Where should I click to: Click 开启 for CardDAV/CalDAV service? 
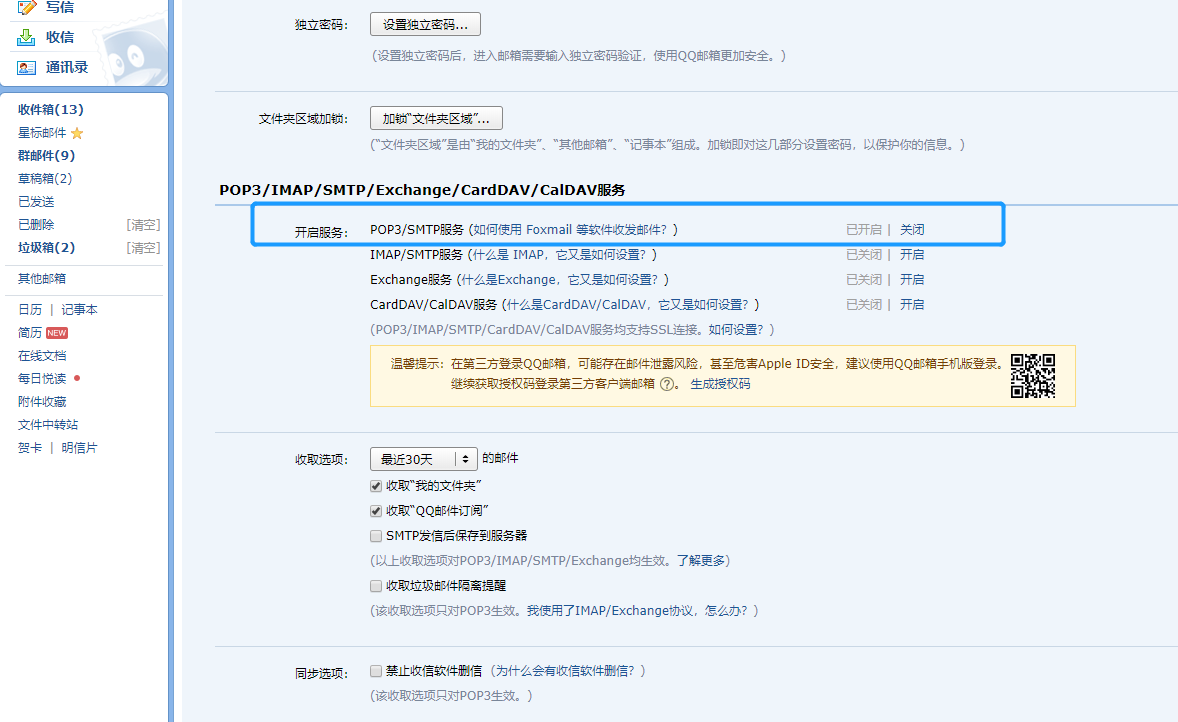pos(912,304)
